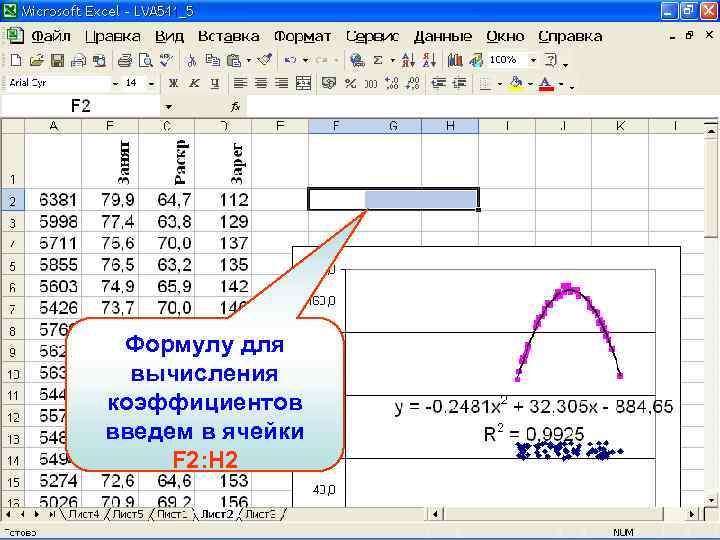The image size is (720, 540).
Task: Align text left
Action: 240,83
